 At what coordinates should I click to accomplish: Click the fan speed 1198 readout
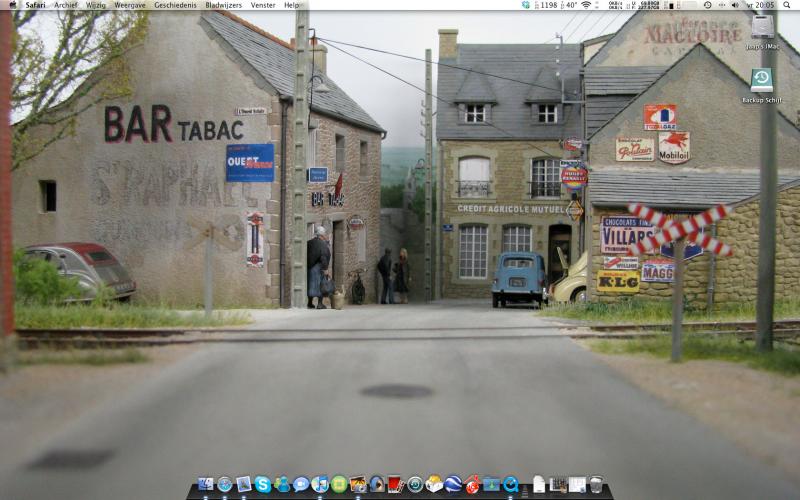coord(548,5)
